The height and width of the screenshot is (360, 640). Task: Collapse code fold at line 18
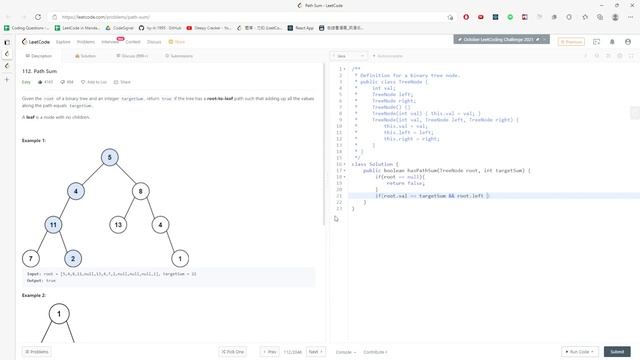point(344,177)
